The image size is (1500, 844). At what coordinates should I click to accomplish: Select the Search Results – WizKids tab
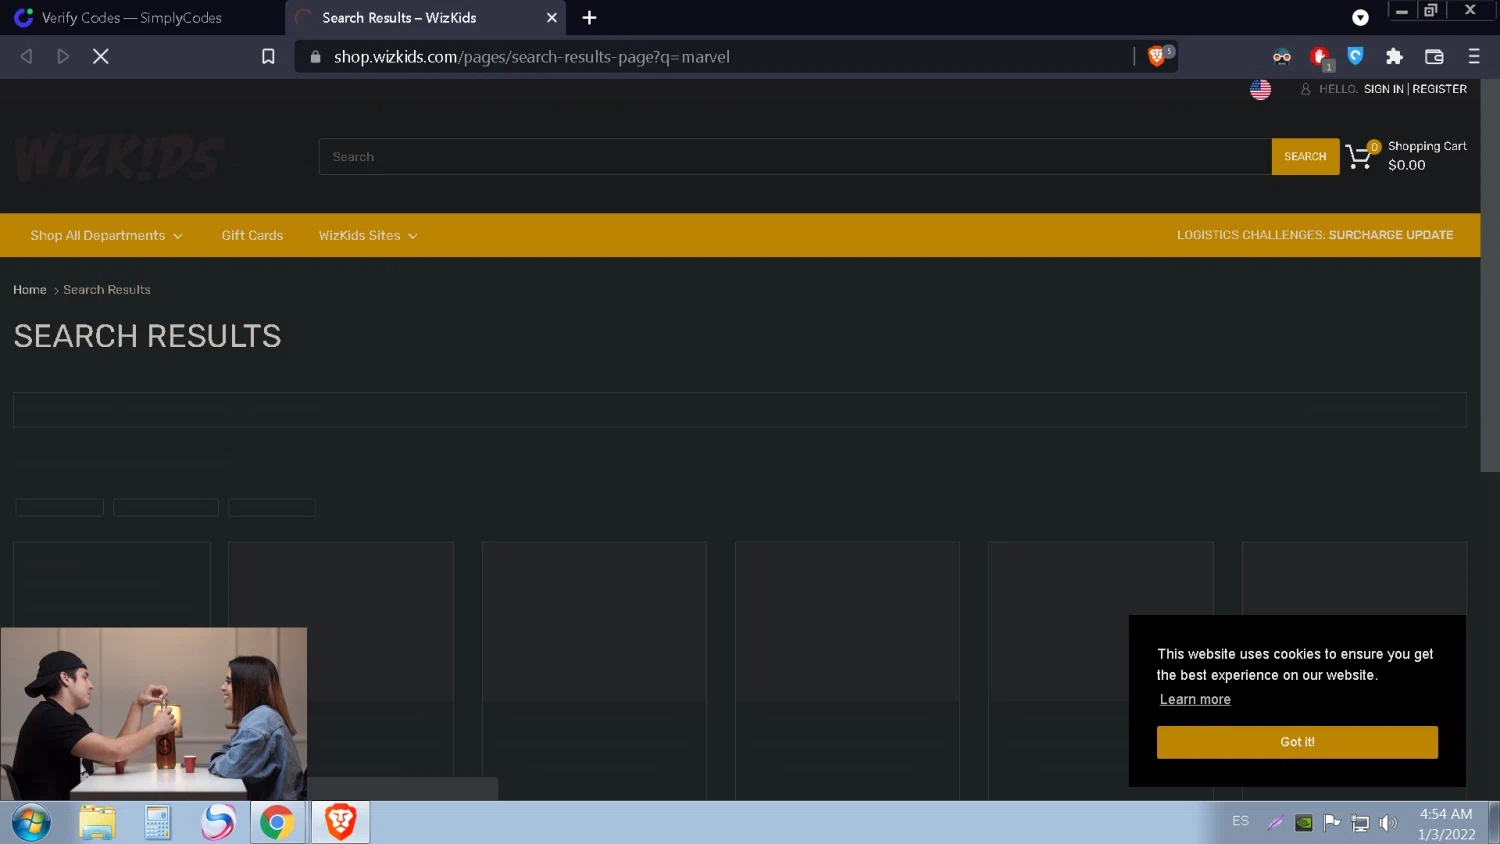tap(425, 18)
